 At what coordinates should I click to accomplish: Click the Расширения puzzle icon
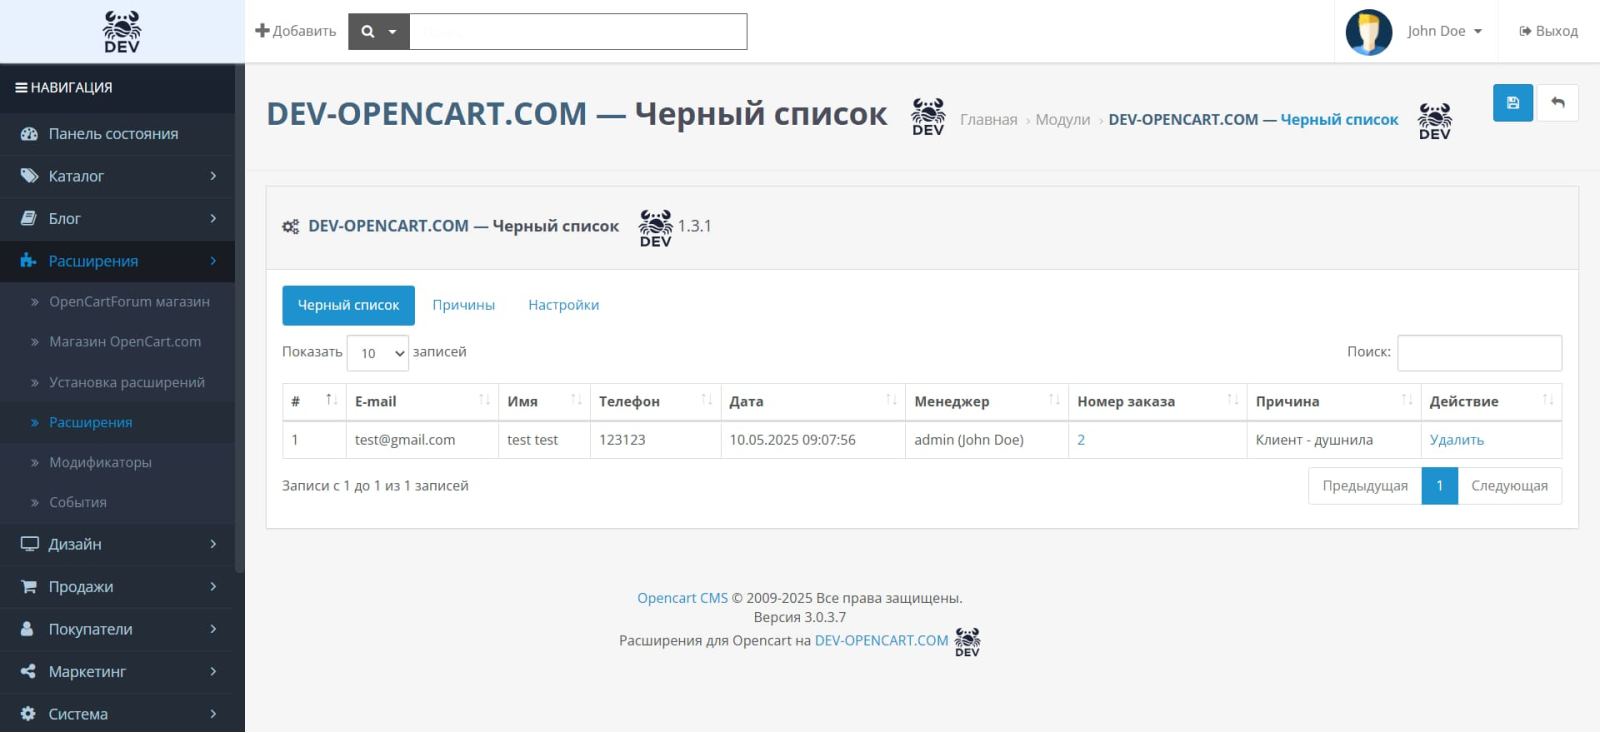[29, 261]
